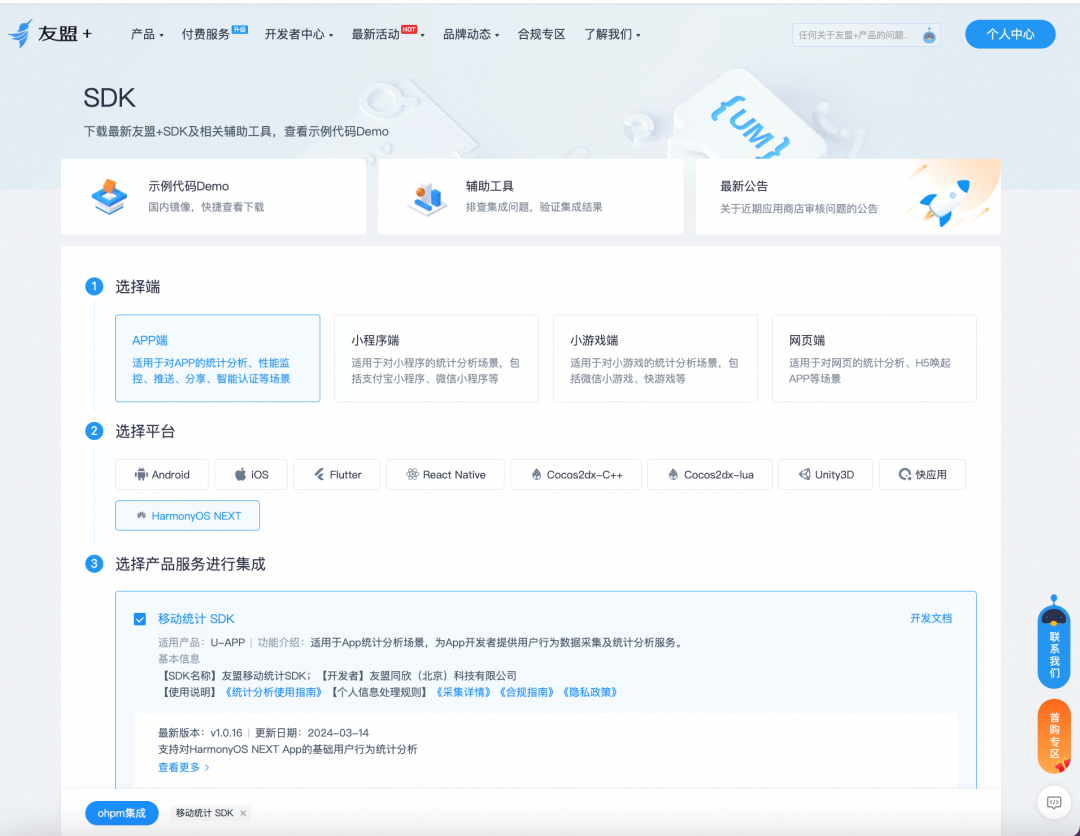
Task: Open the 最新公告 card title
Action: [x=744, y=186]
